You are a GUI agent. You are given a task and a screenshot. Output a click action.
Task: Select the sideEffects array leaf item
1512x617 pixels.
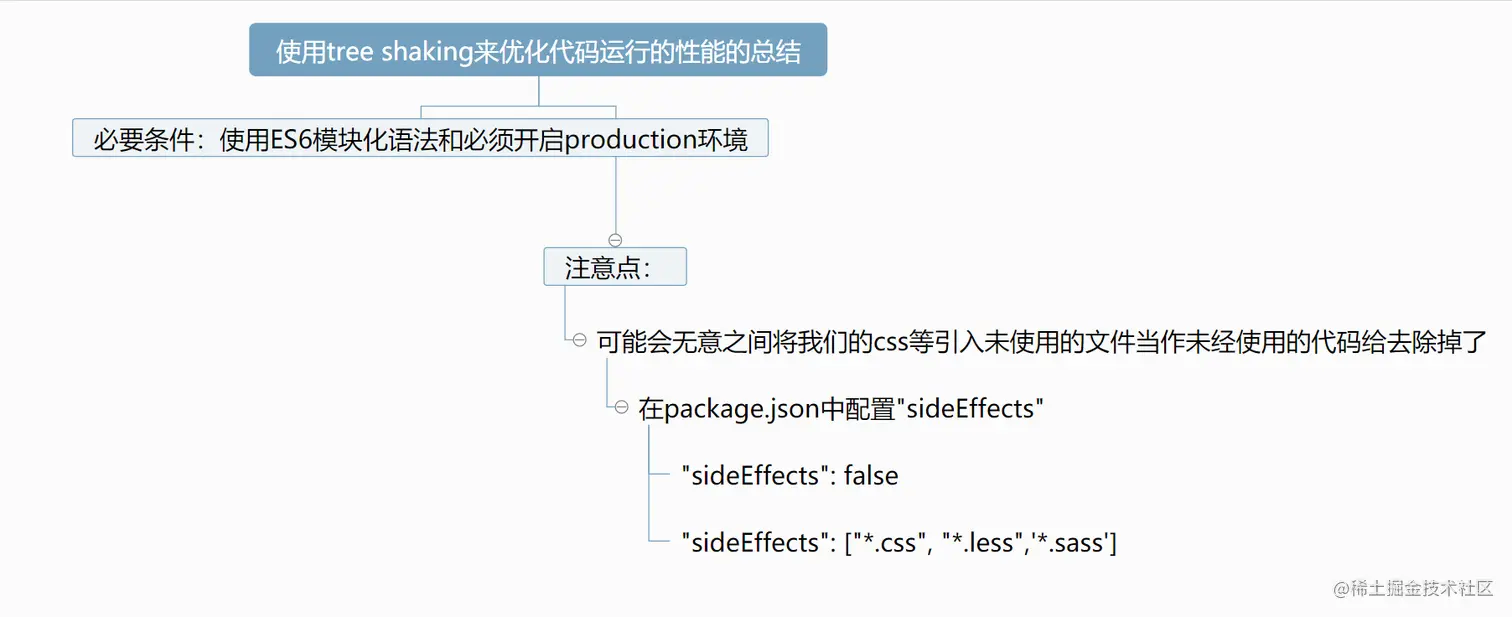(x=898, y=543)
